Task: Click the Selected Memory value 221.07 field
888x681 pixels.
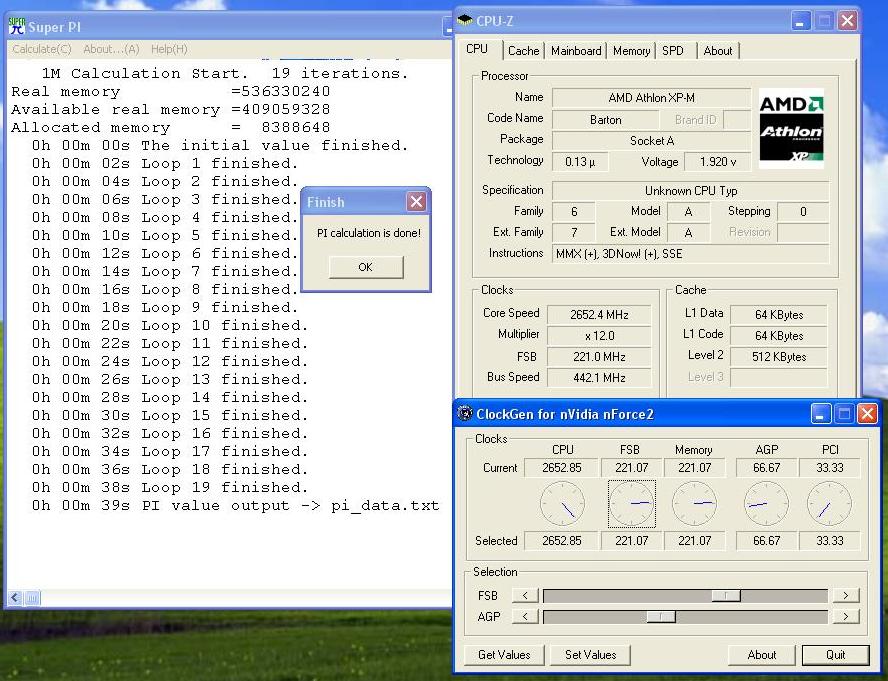Action: tap(694, 540)
